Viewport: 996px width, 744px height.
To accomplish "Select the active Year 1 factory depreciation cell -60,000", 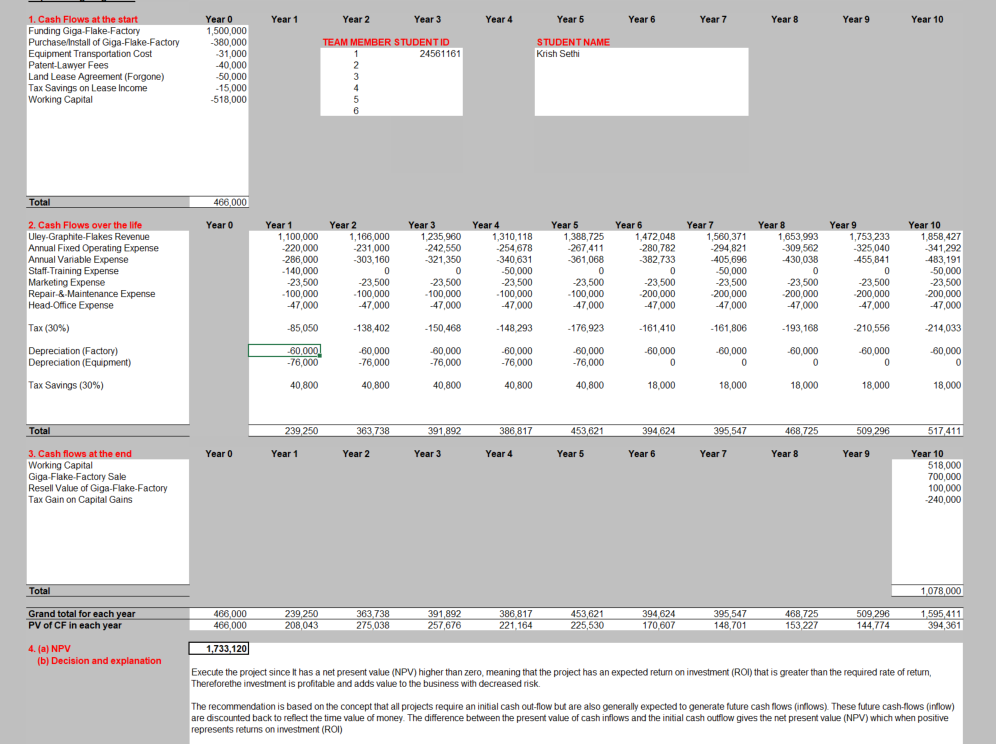I will click(x=284, y=351).
